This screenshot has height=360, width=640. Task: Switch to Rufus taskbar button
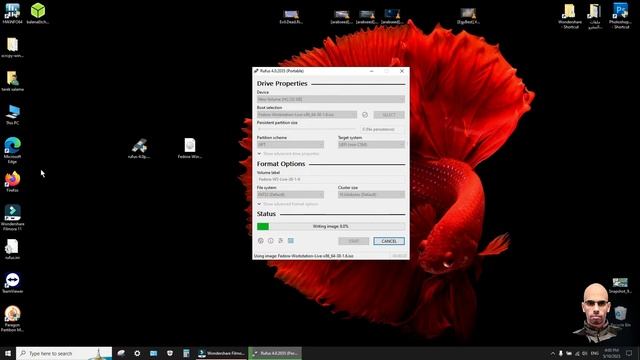(x=275, y=353)
